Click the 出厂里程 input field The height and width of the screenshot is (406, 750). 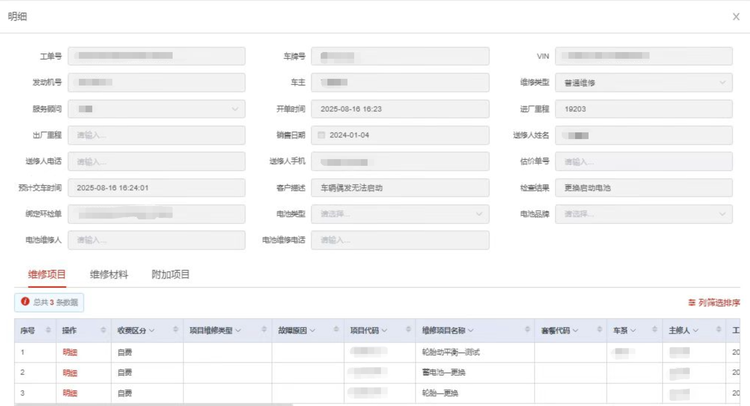pos(156,135)
